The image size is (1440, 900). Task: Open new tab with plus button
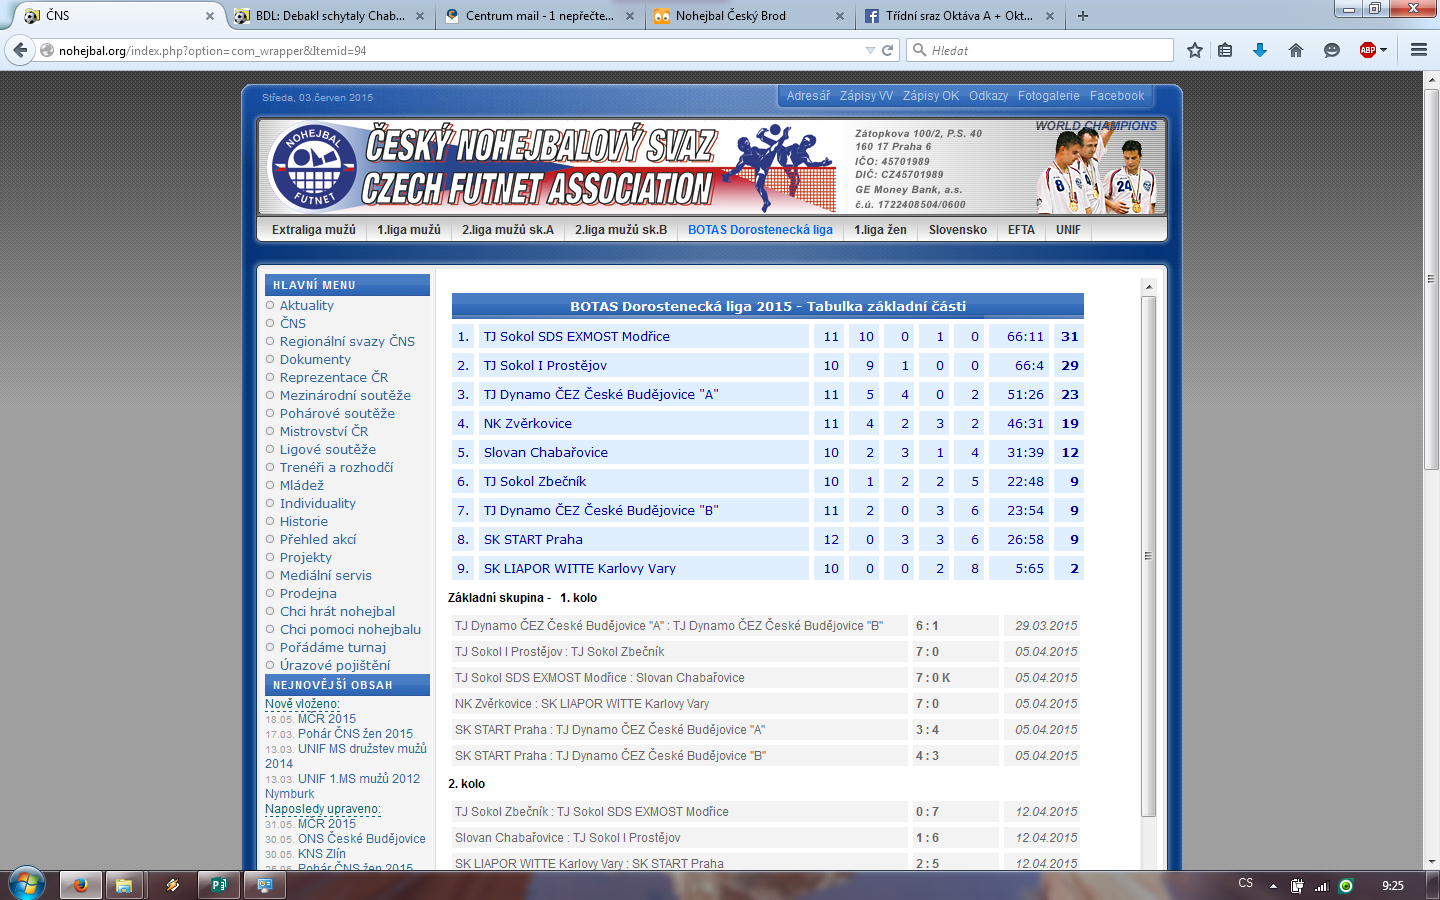(x=1083, y=16)
